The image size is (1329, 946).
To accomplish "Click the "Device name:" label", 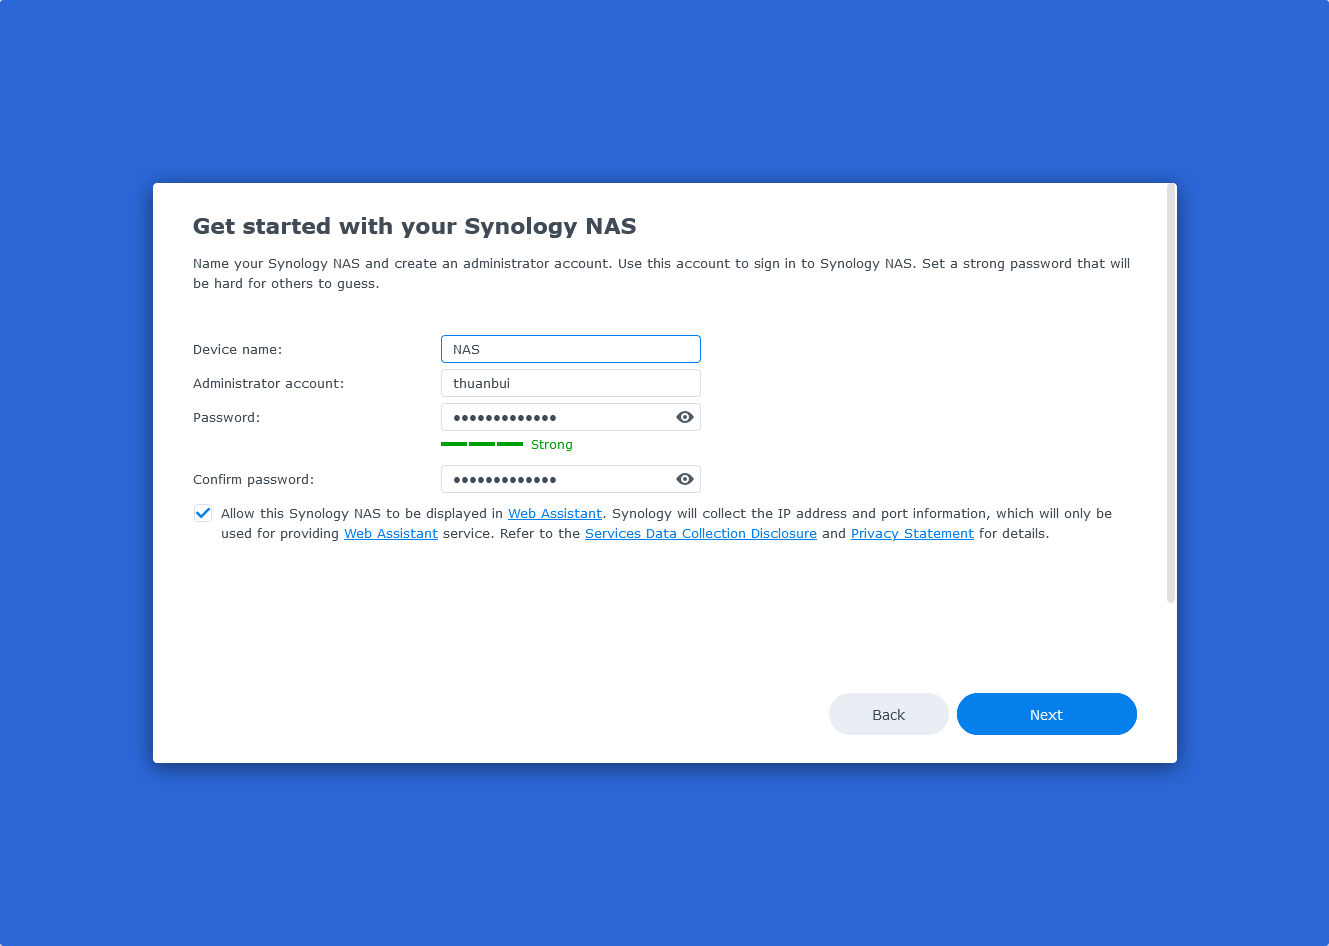I will point(238,349).
